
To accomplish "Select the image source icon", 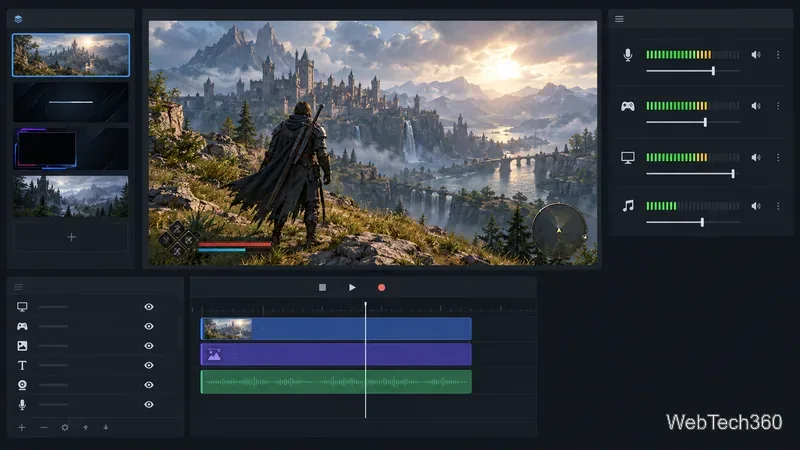I will click(22, 346).
